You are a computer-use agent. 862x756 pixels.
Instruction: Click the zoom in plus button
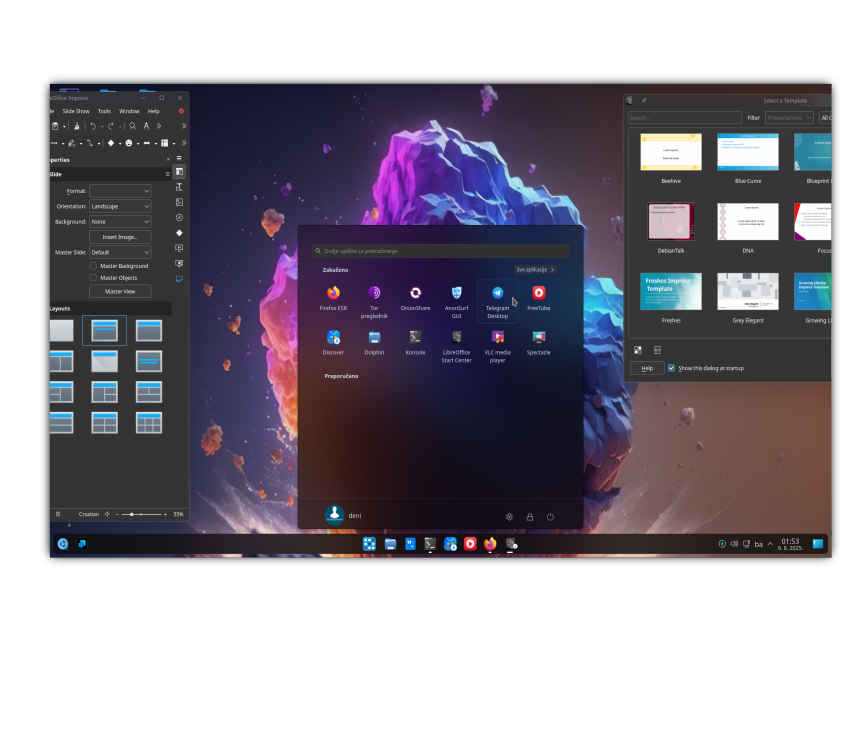(x=165, y=515)
